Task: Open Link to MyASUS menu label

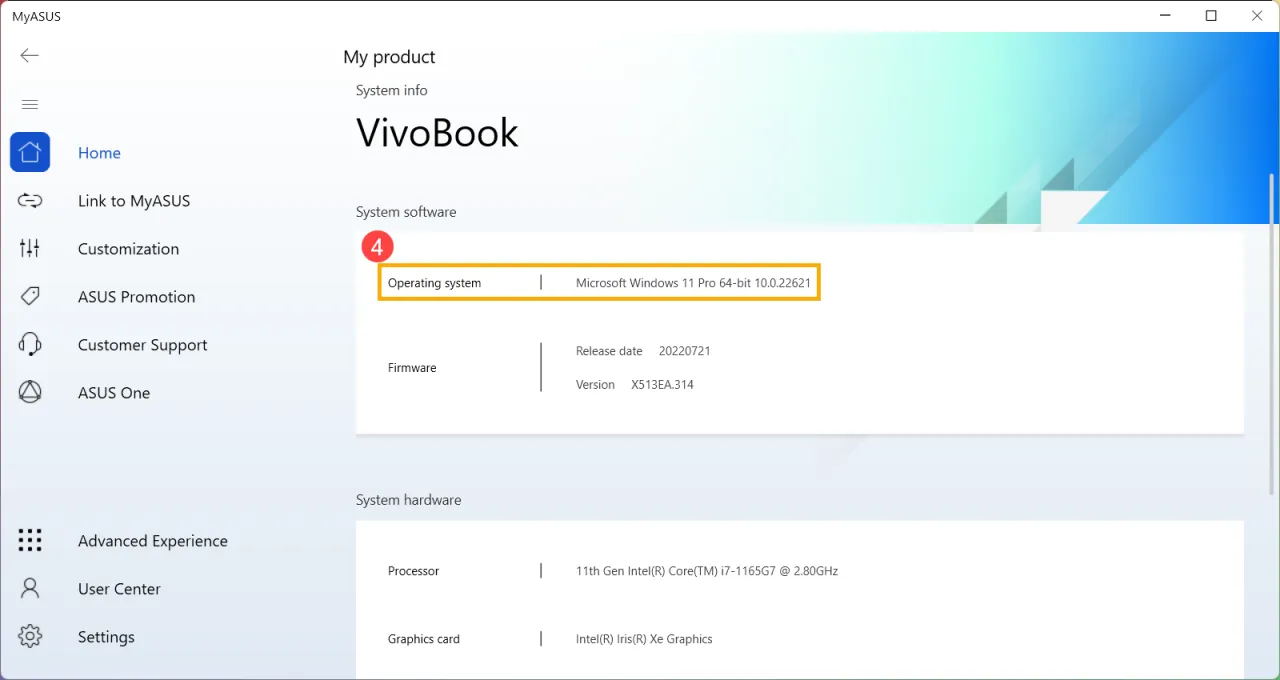Action: click(134, 201)
